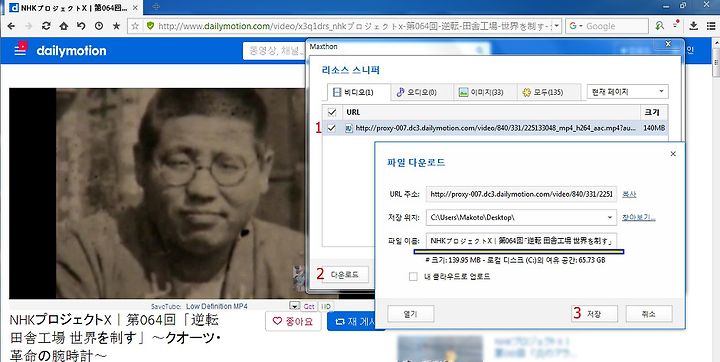Select the NHK プロジェクトX browser tab
This screenshot has height=362, width=720.
coord(74,7)
